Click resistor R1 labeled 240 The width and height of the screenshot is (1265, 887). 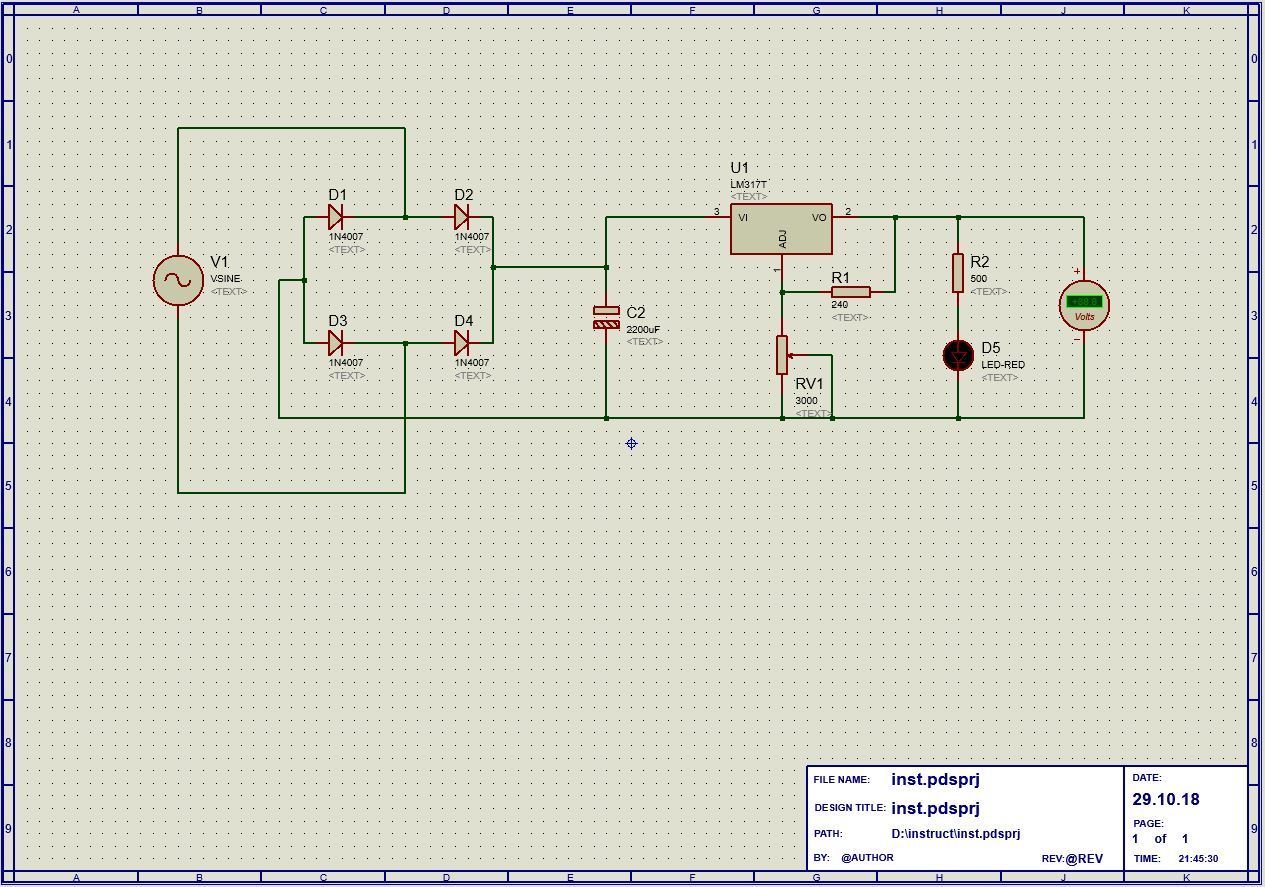851,292
